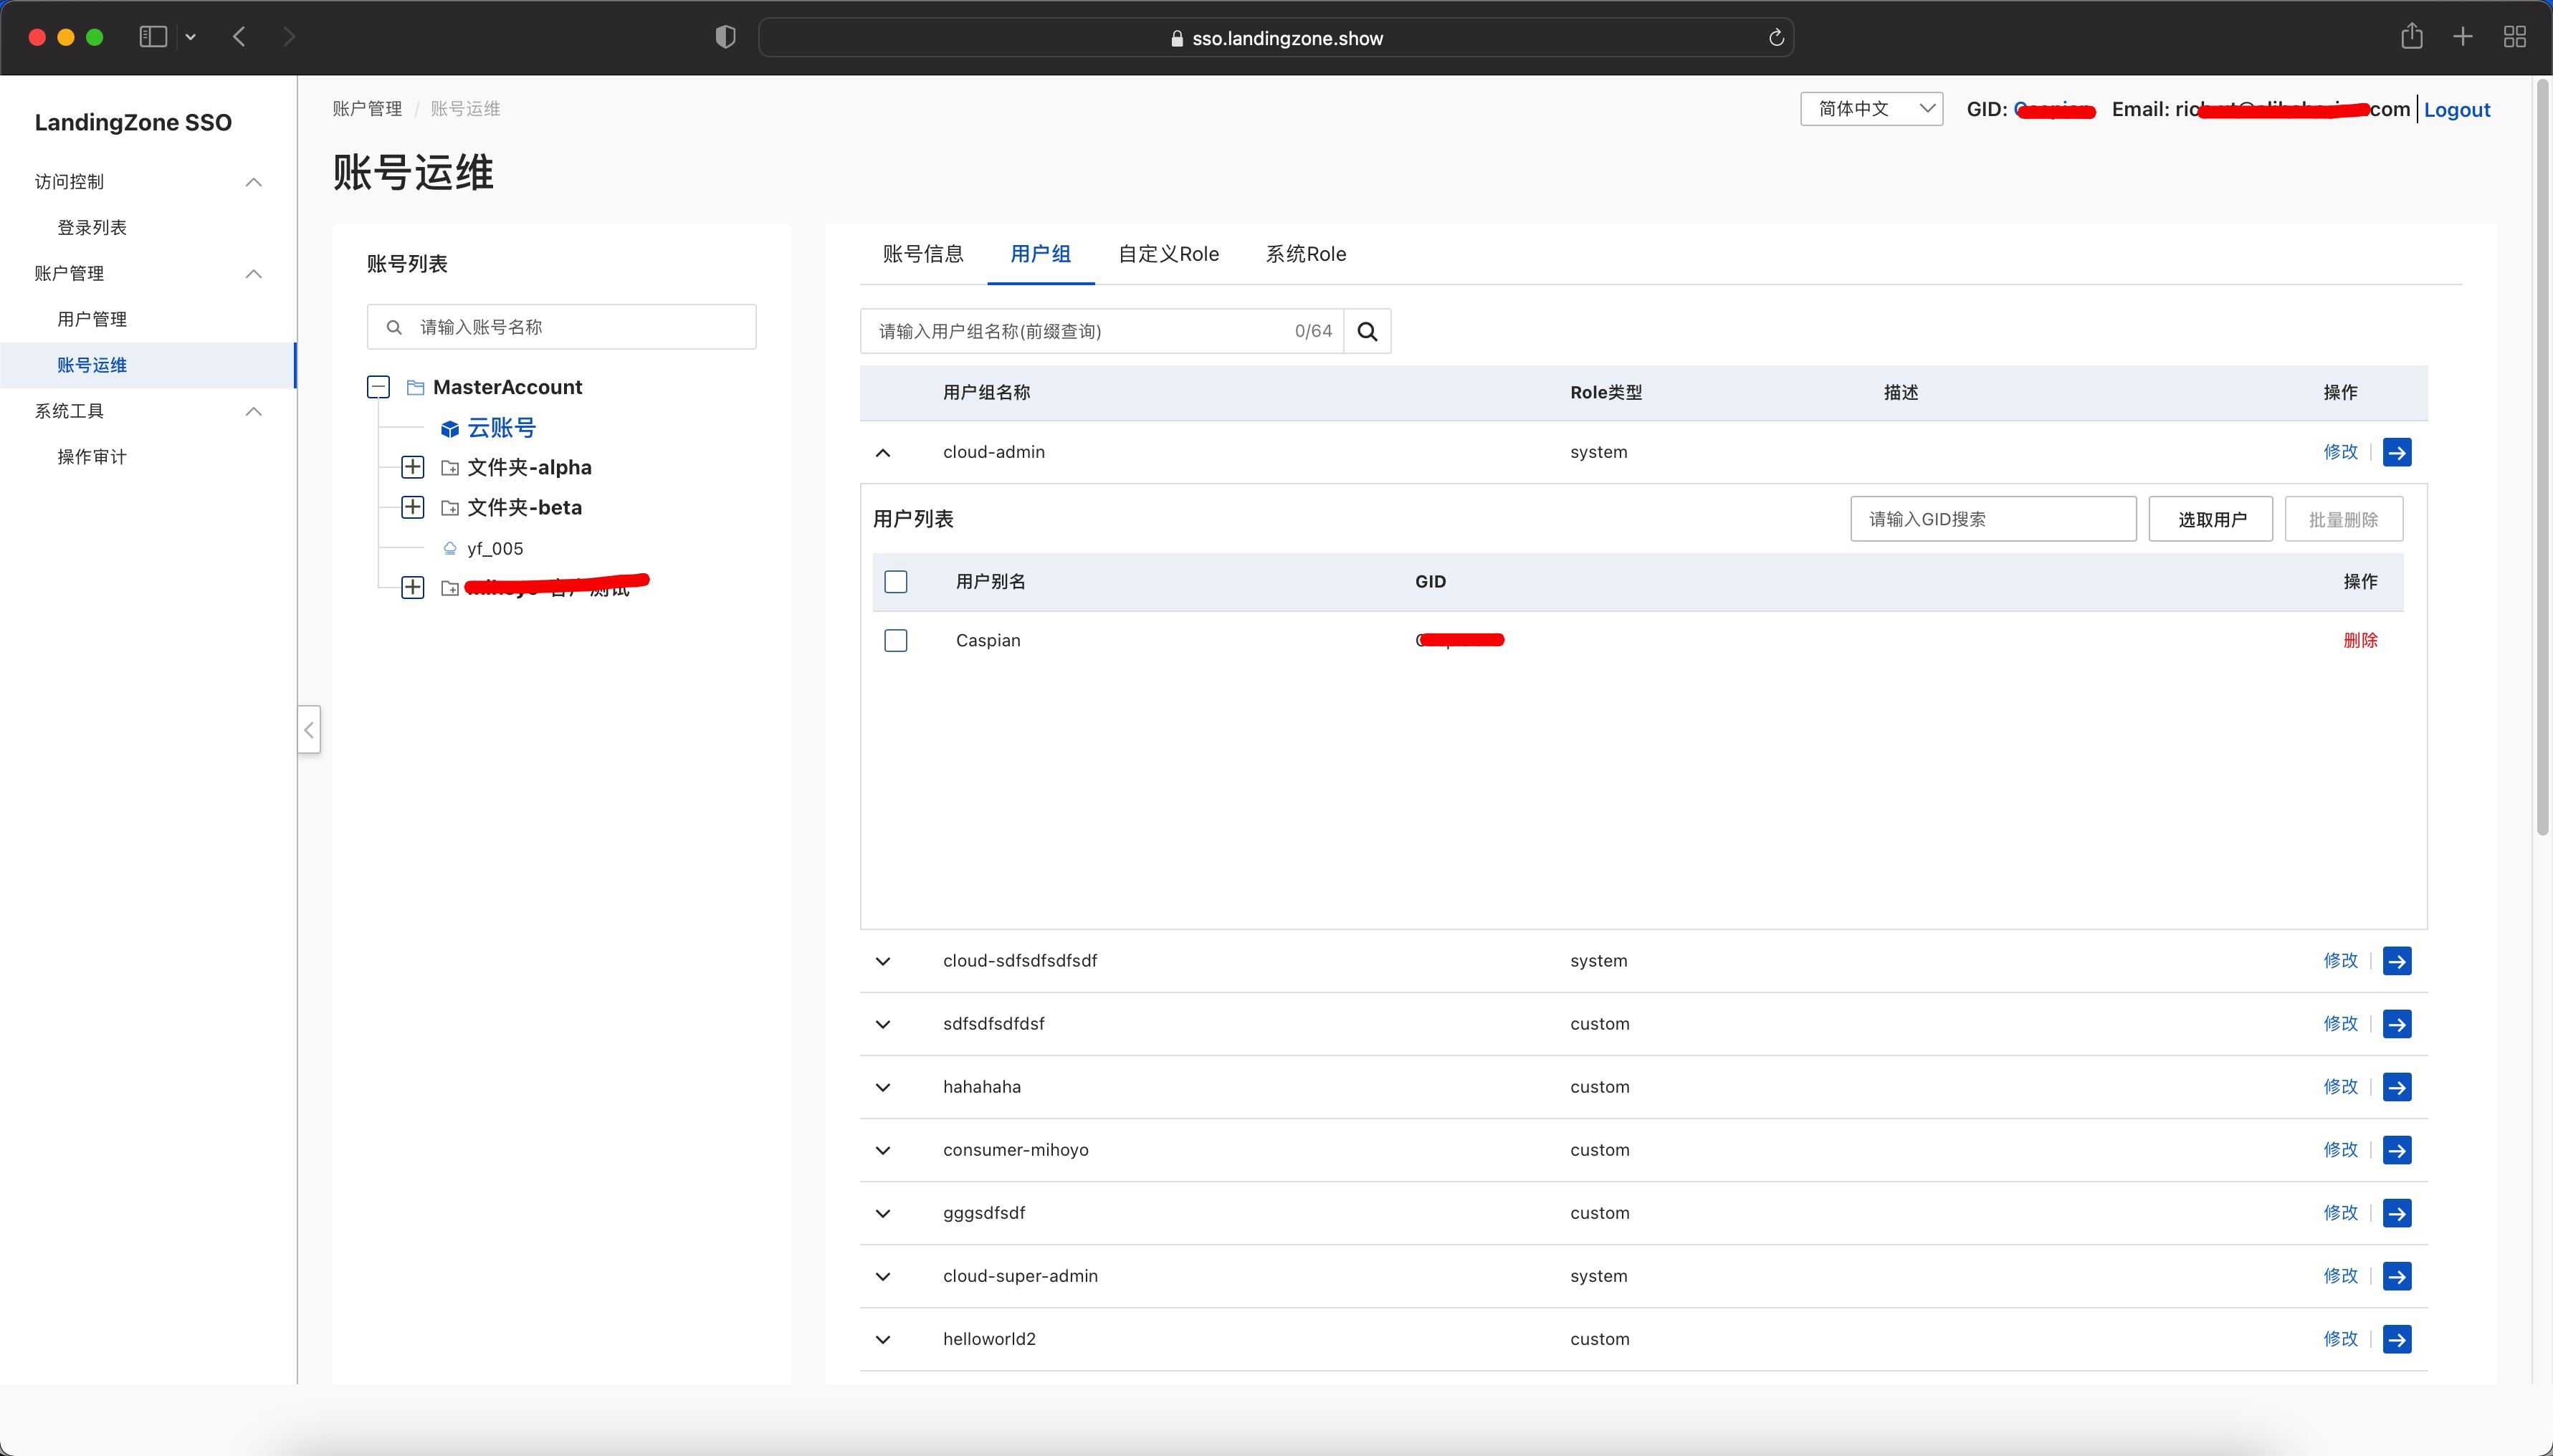Expand the 文件夹-alpha folder node

[412, 467]
